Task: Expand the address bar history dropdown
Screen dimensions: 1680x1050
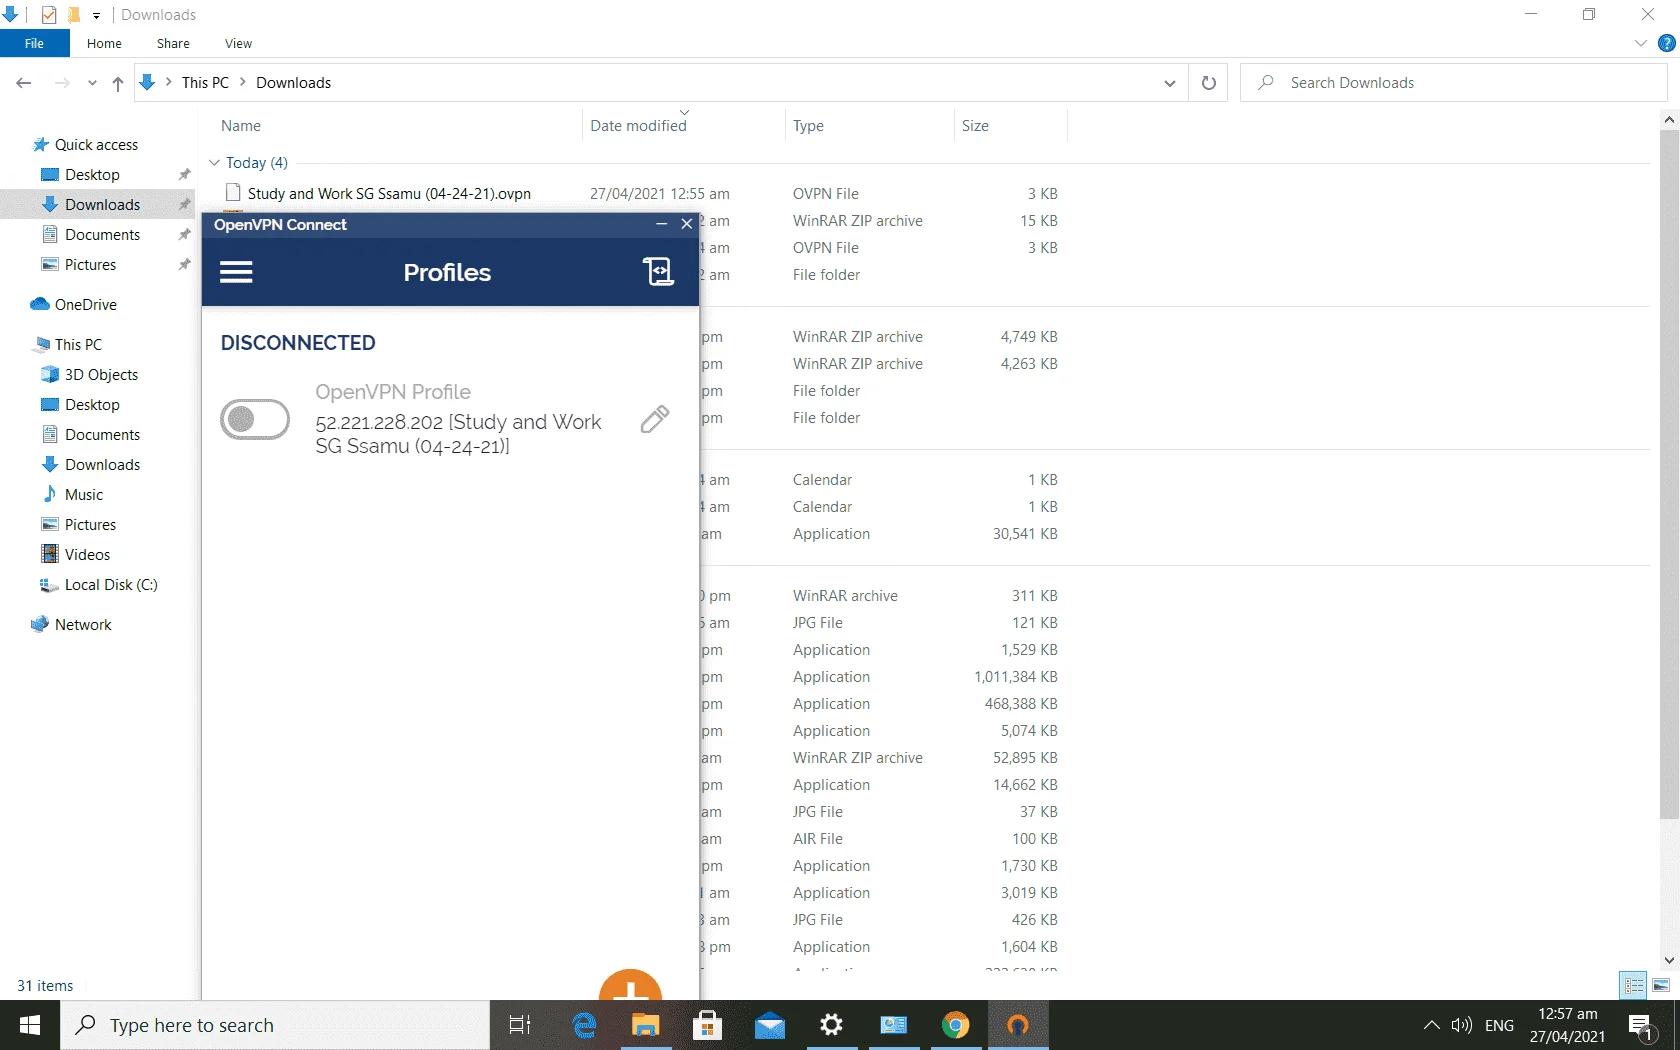Action: click(1169, 83)
